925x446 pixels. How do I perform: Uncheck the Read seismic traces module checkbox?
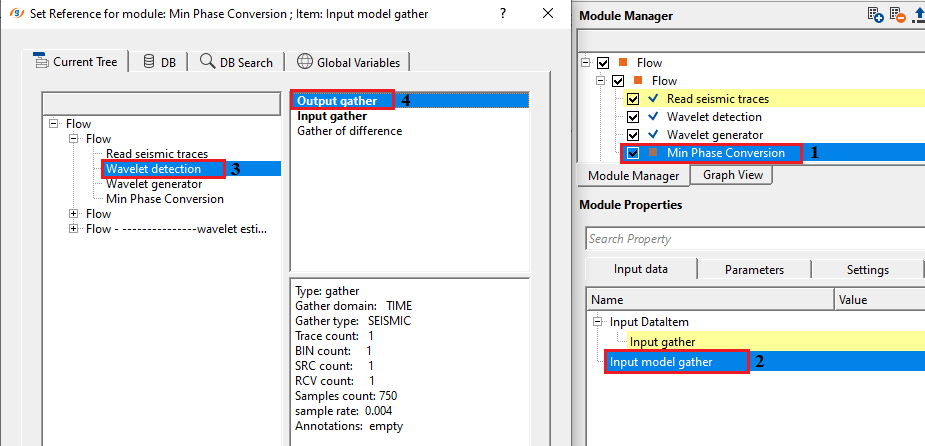point(632,99)
